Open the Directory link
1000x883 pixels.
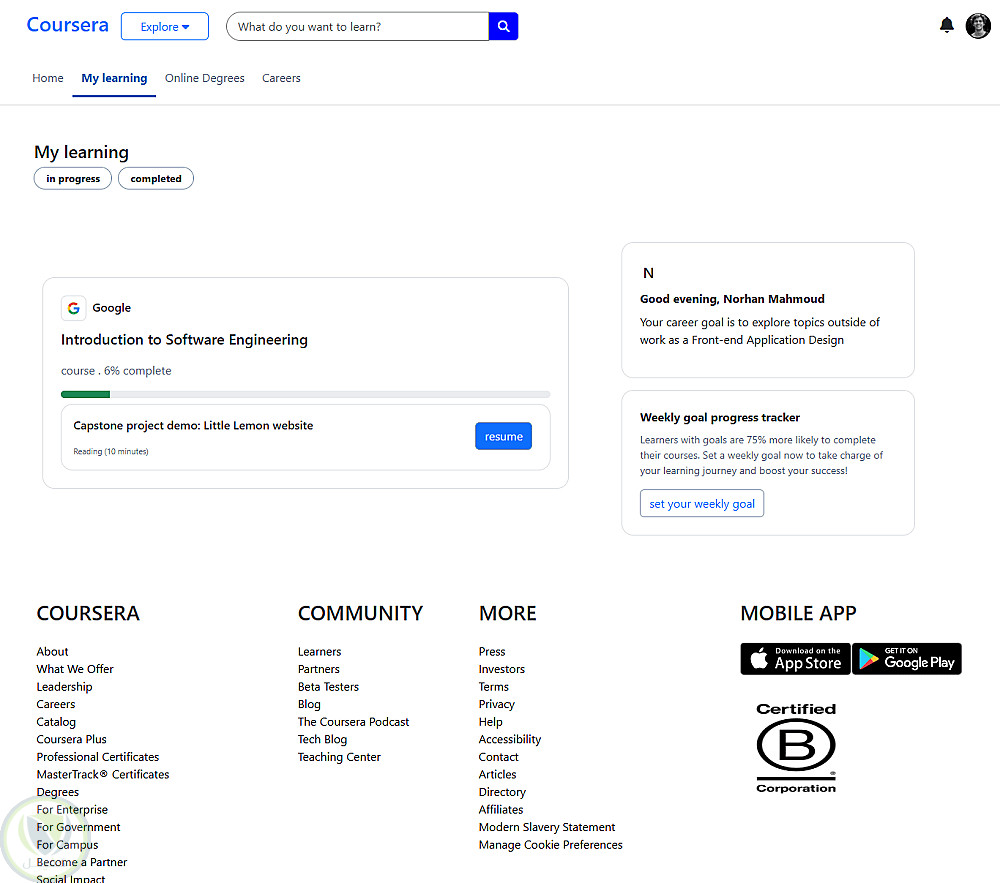pos(503,792)
